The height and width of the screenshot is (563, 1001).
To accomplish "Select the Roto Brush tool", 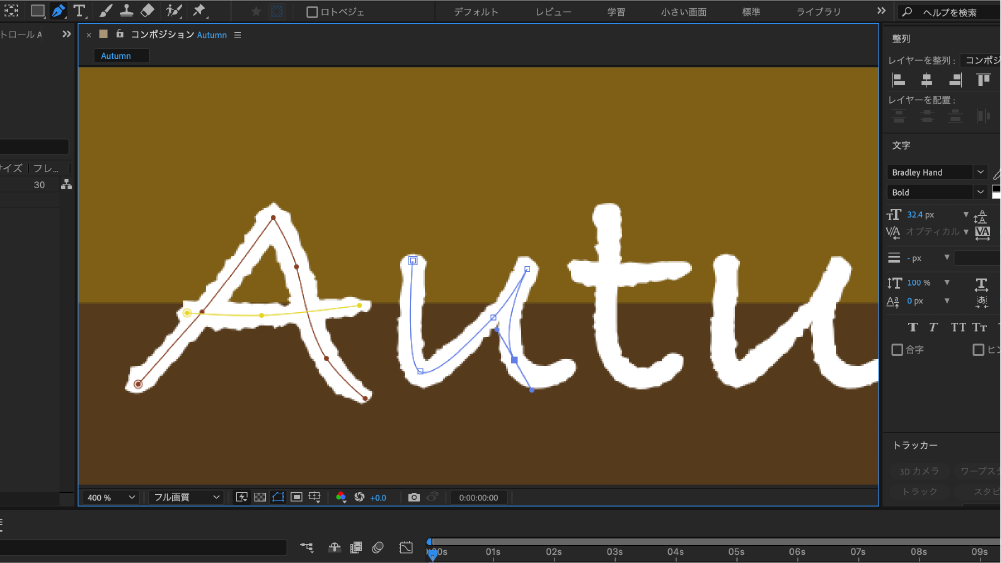I will pyautogui.click(x=174, y=11).
